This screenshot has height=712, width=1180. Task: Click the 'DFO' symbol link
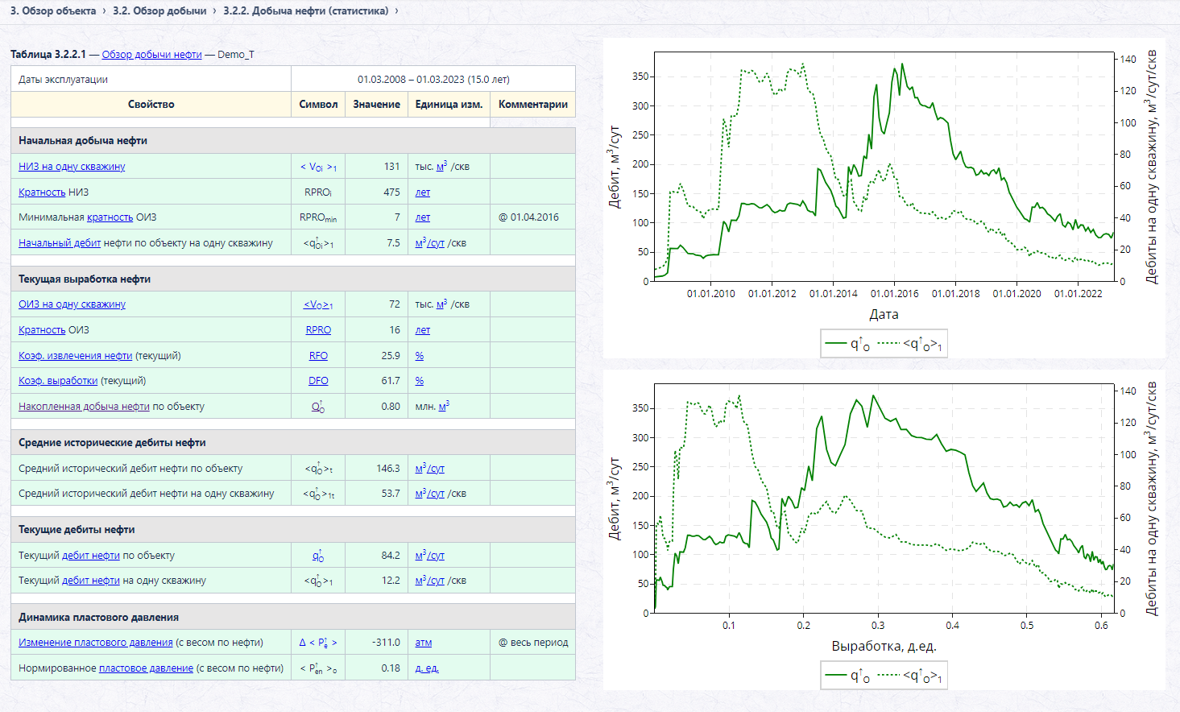click(318, 381)
